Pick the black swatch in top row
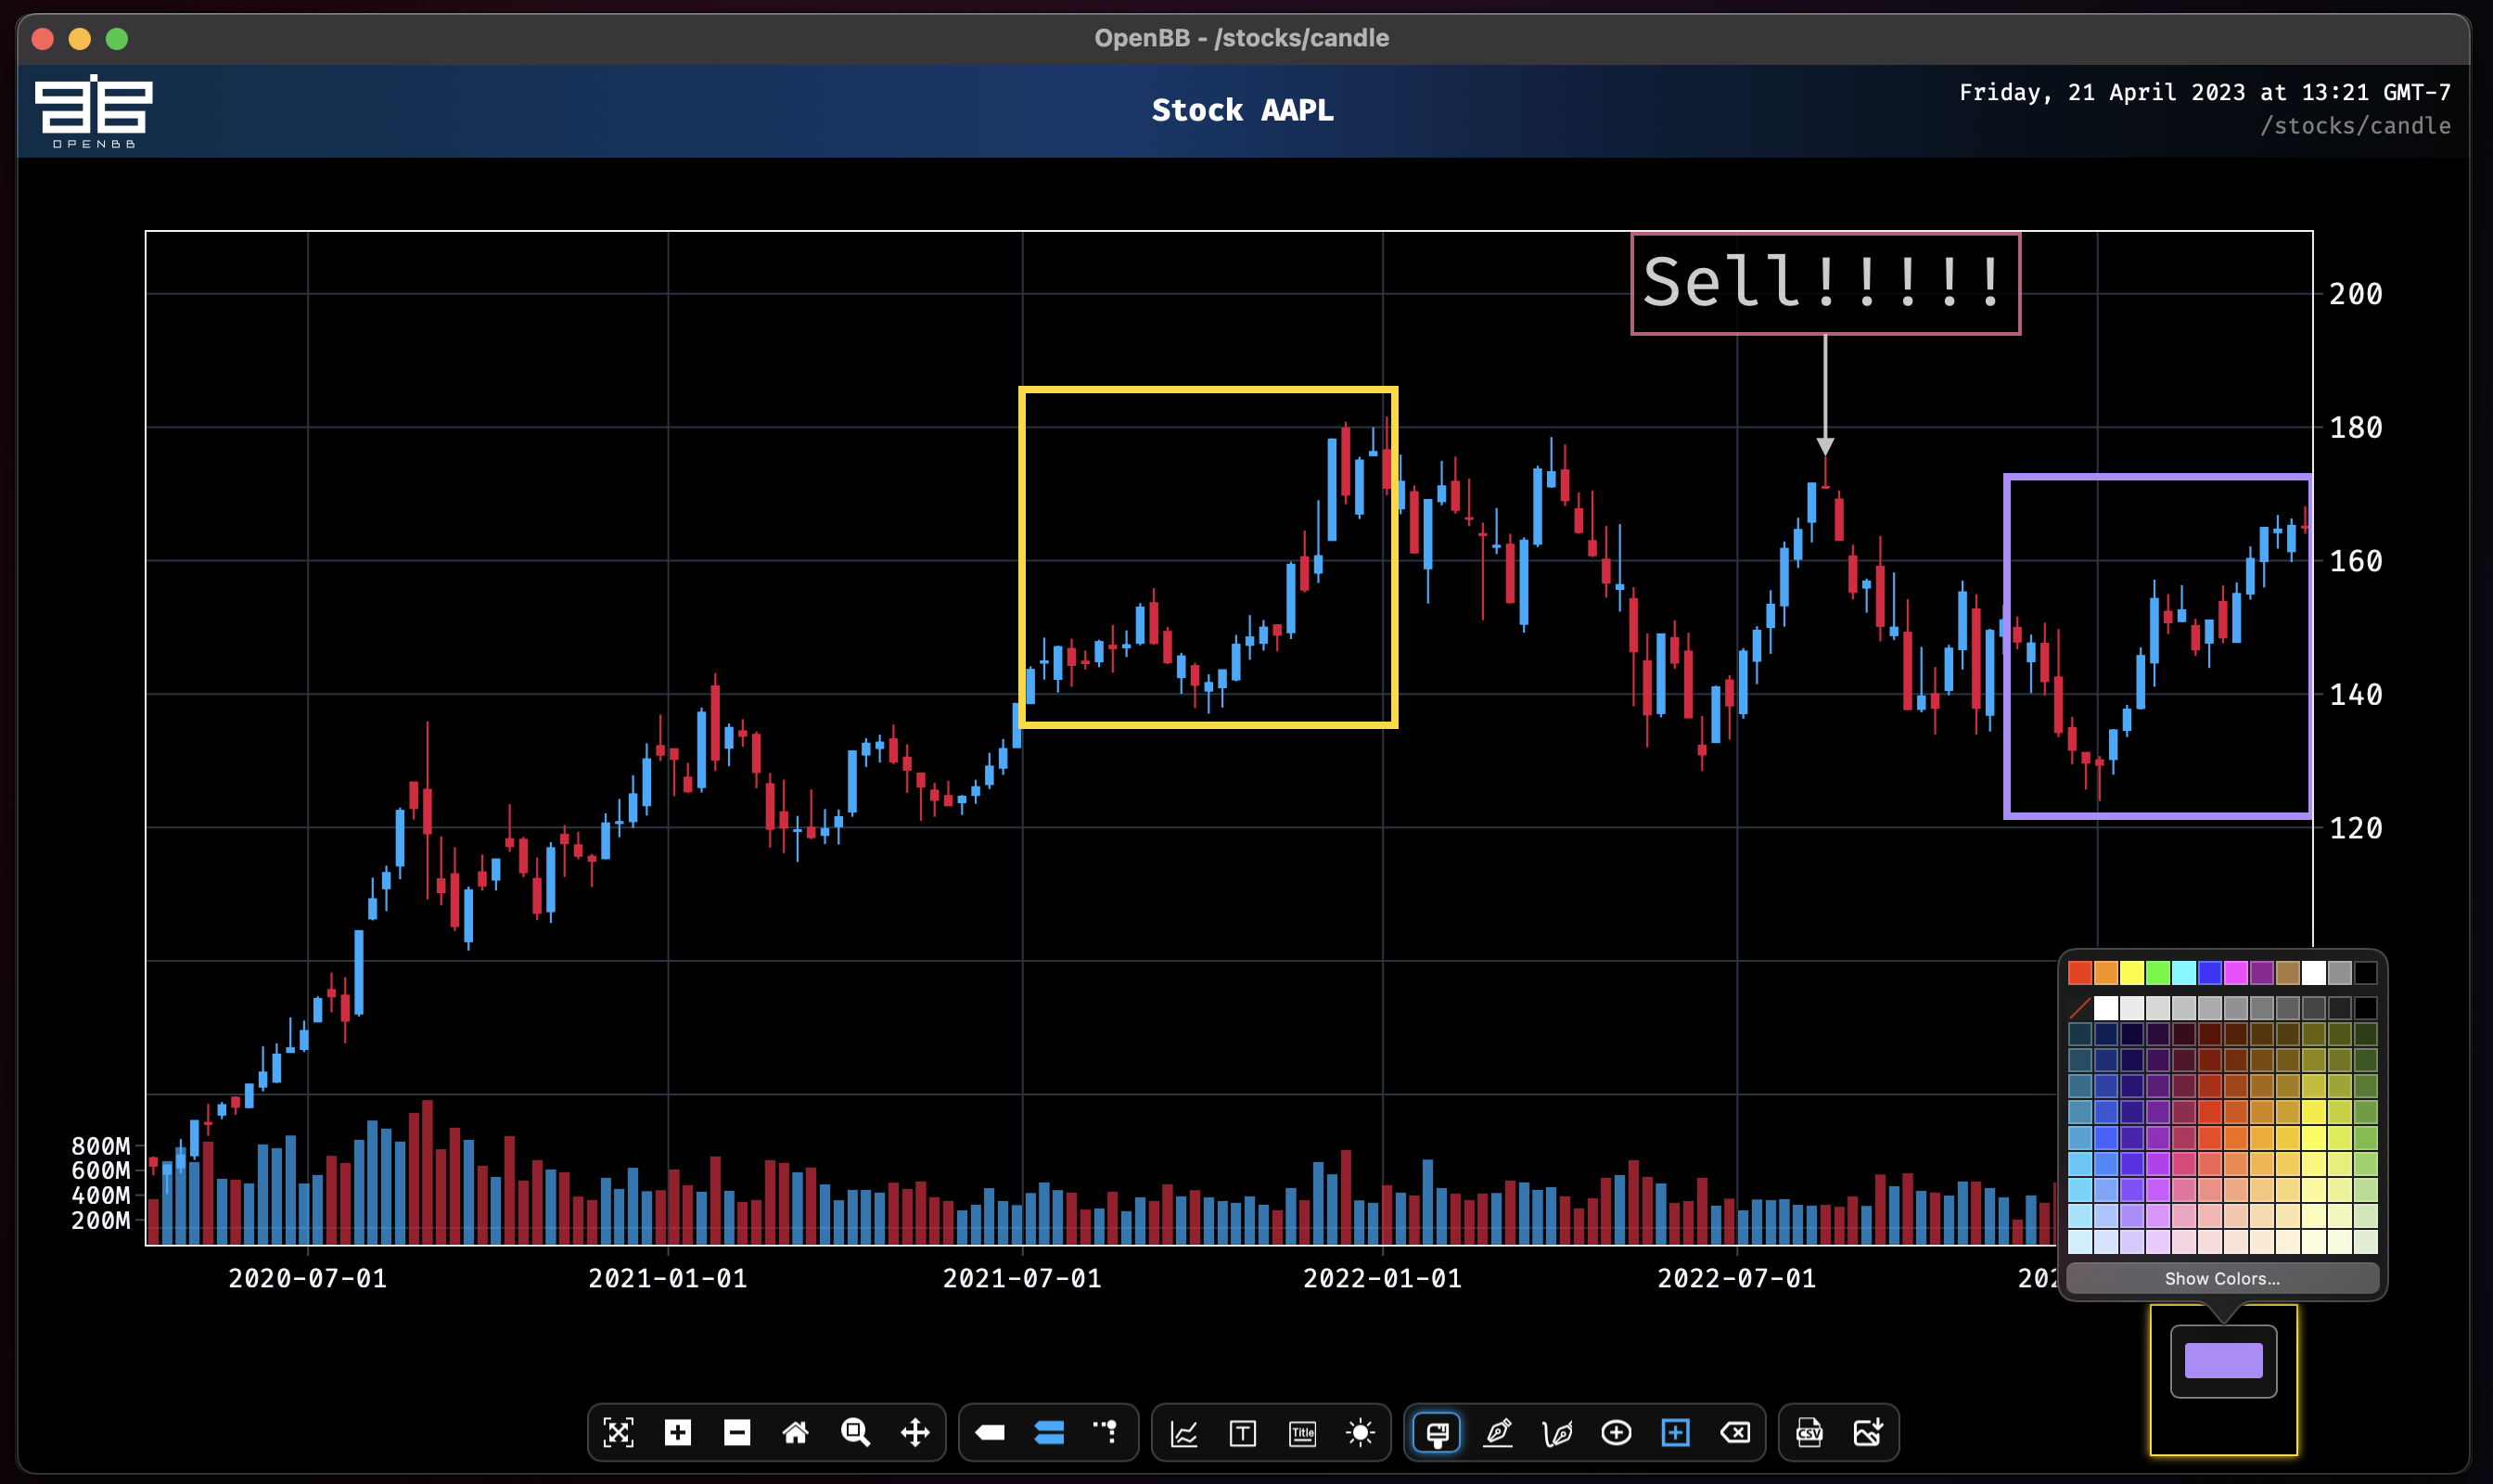 point(2366,973)
